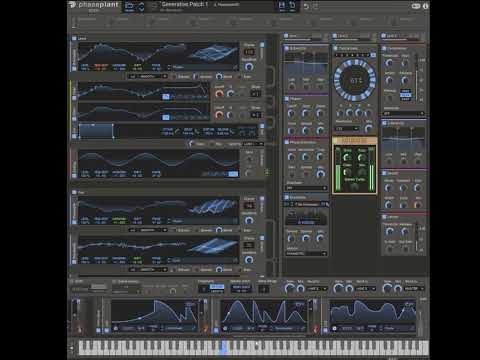The image size is (480, 360).
Task: Click the save preset floppy icon
Action: click(282, 5)
